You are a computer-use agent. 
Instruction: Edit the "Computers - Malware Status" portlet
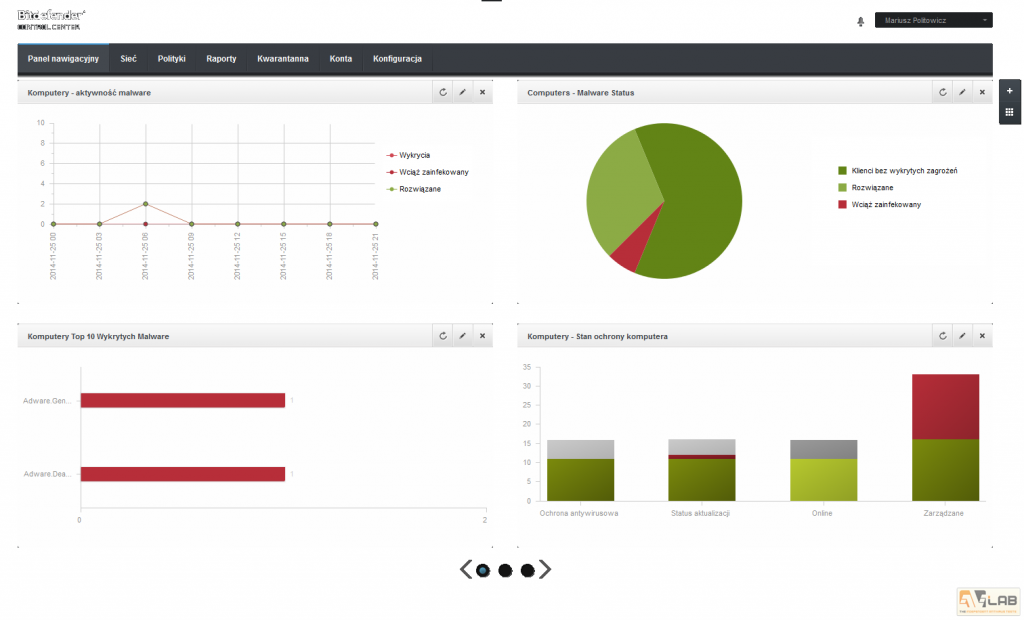(x=961, y=91)
